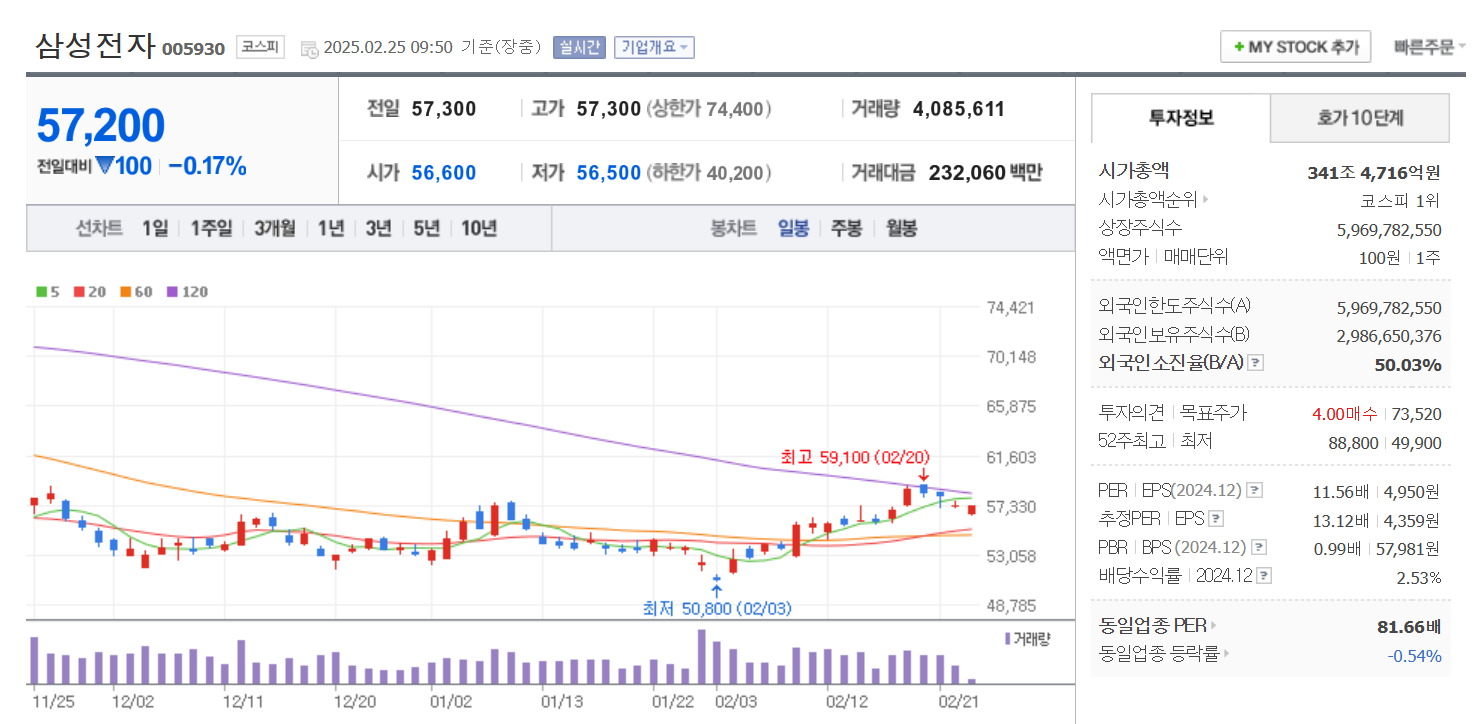Open the 기업개요 dropdown
This screenshot has width=1473, height=724.
[x=654, y=46]
